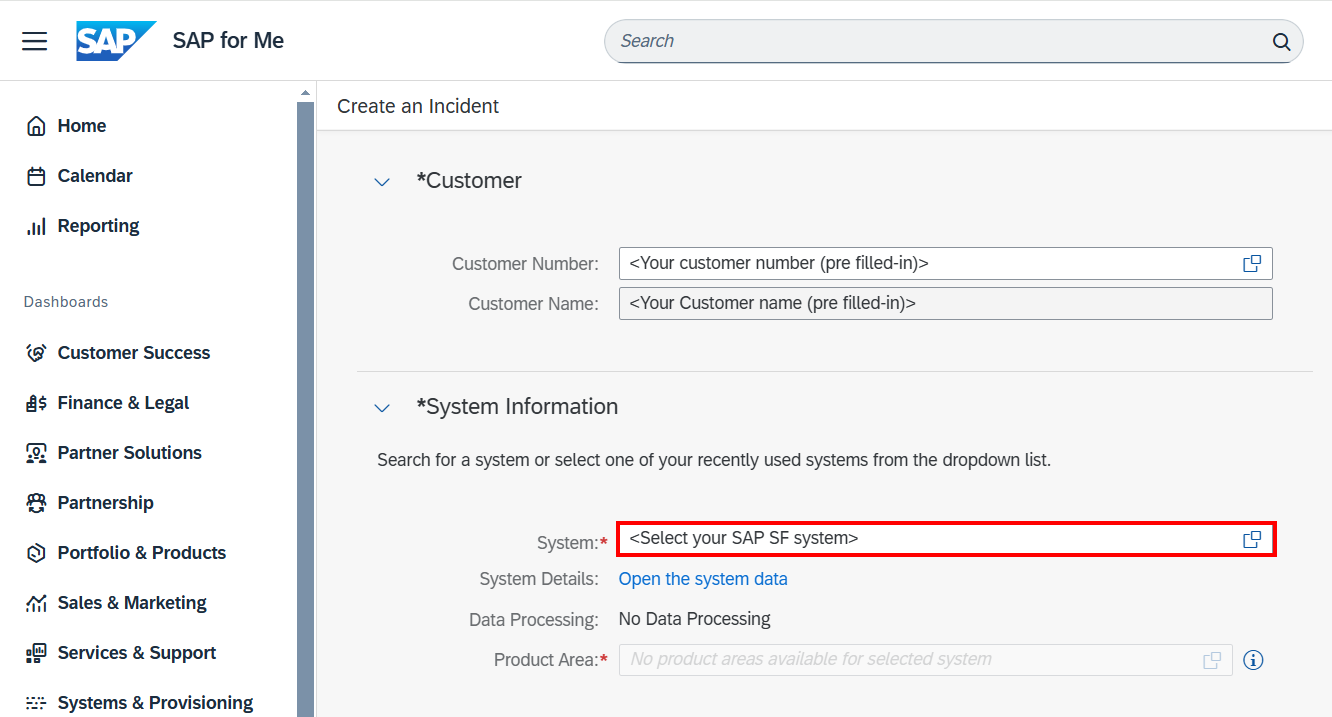This screenshot has height=717, width=1332.
Task: Click the Dashboards section label
Action: 66,302
